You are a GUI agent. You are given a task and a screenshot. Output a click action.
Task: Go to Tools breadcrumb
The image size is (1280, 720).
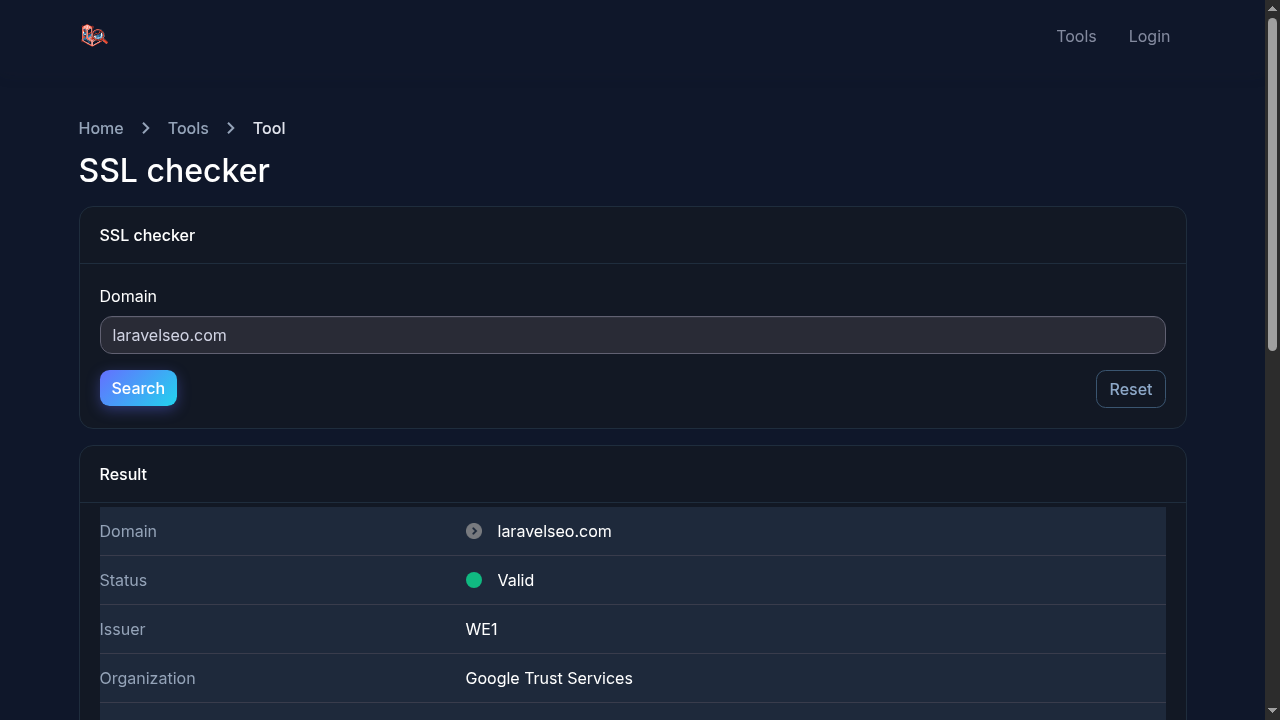[x=188, y=128]
